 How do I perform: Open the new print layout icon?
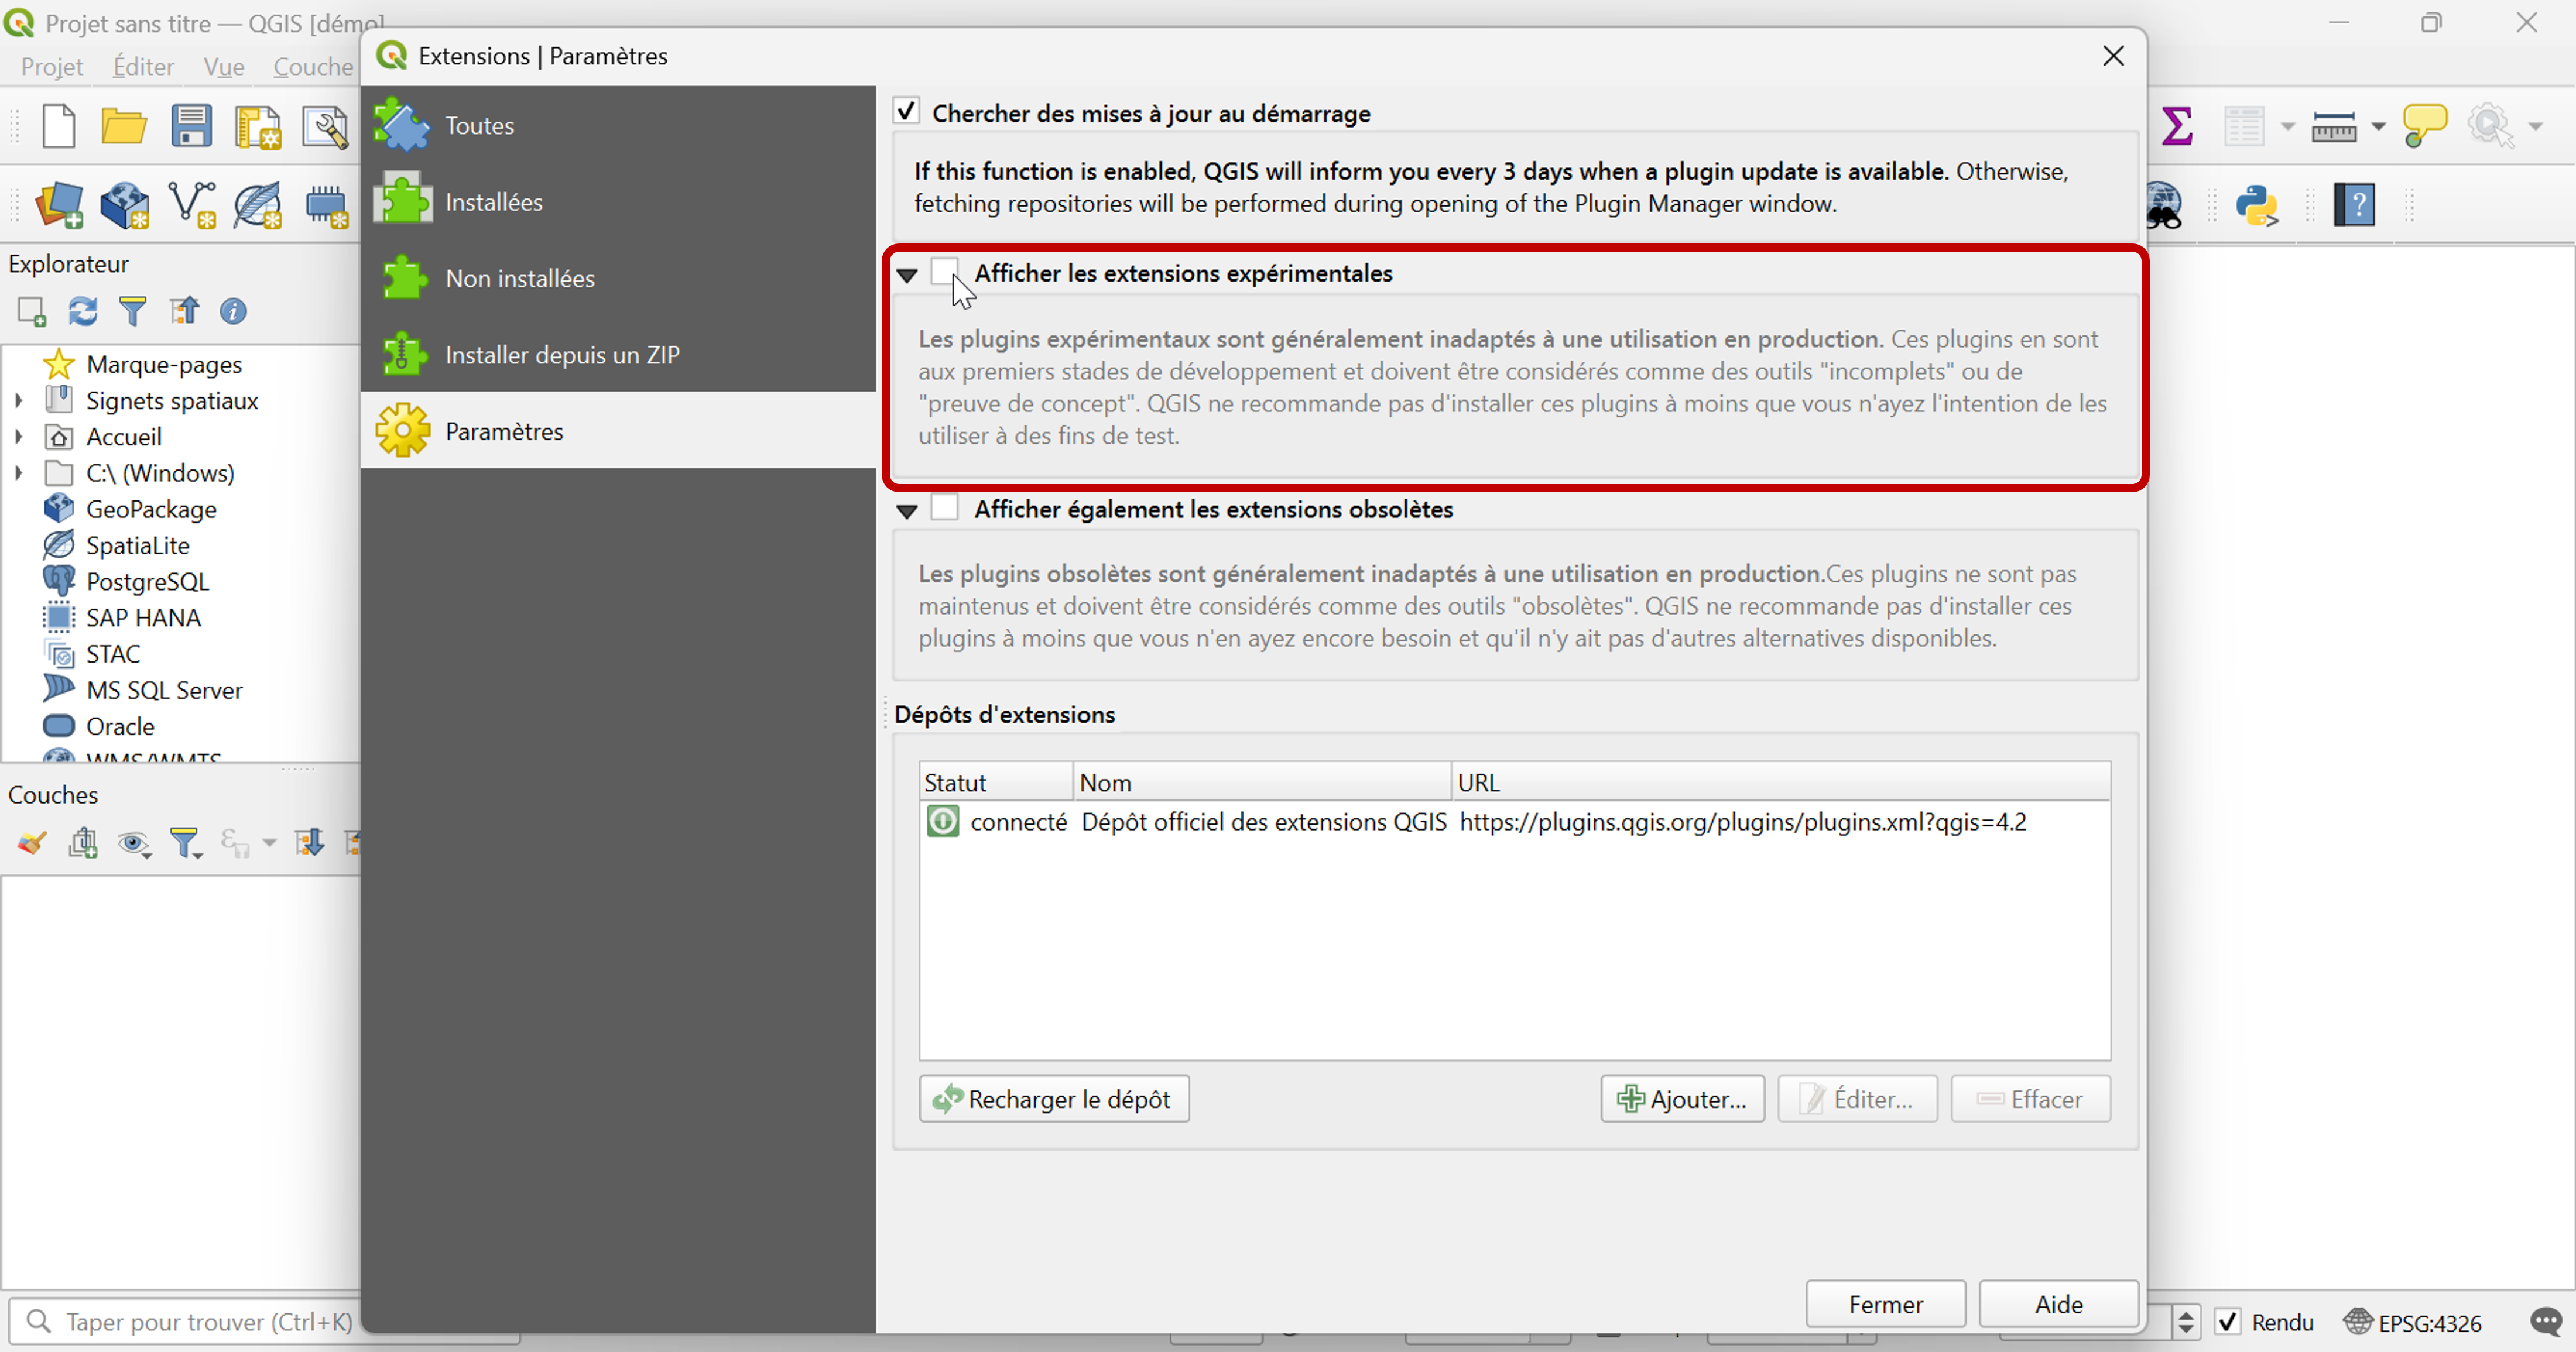(258, 127)
